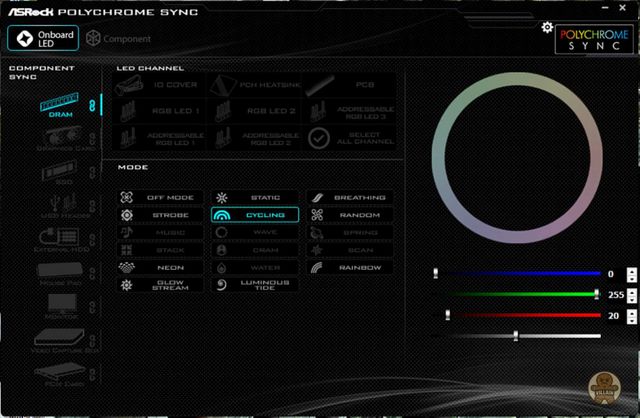Open settings via the gear icon
Viewport: 640px width, 418px height.
[x=546, y=28]
